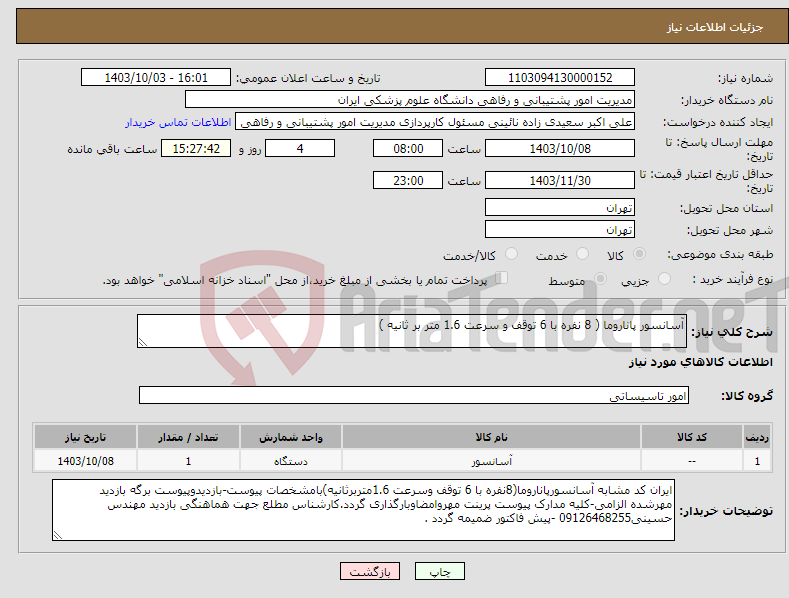Image resolution: width=789 pixels, height=598 pixels.
Task: Click the 1403/10/08 date cell in table
Action: [x=86, y=461]
